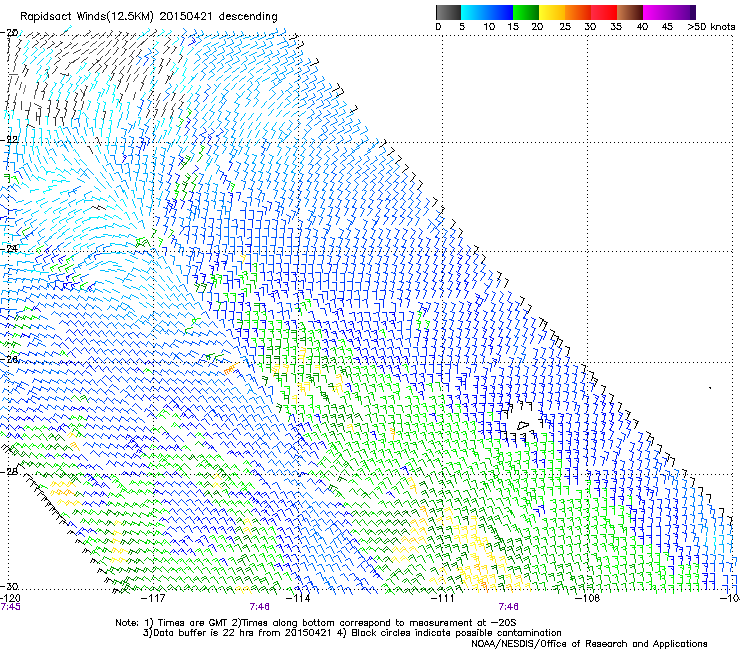Click the '-114' longitude axis label
The height and width of the screenshot is (650, 740).
tap(299, 598)
